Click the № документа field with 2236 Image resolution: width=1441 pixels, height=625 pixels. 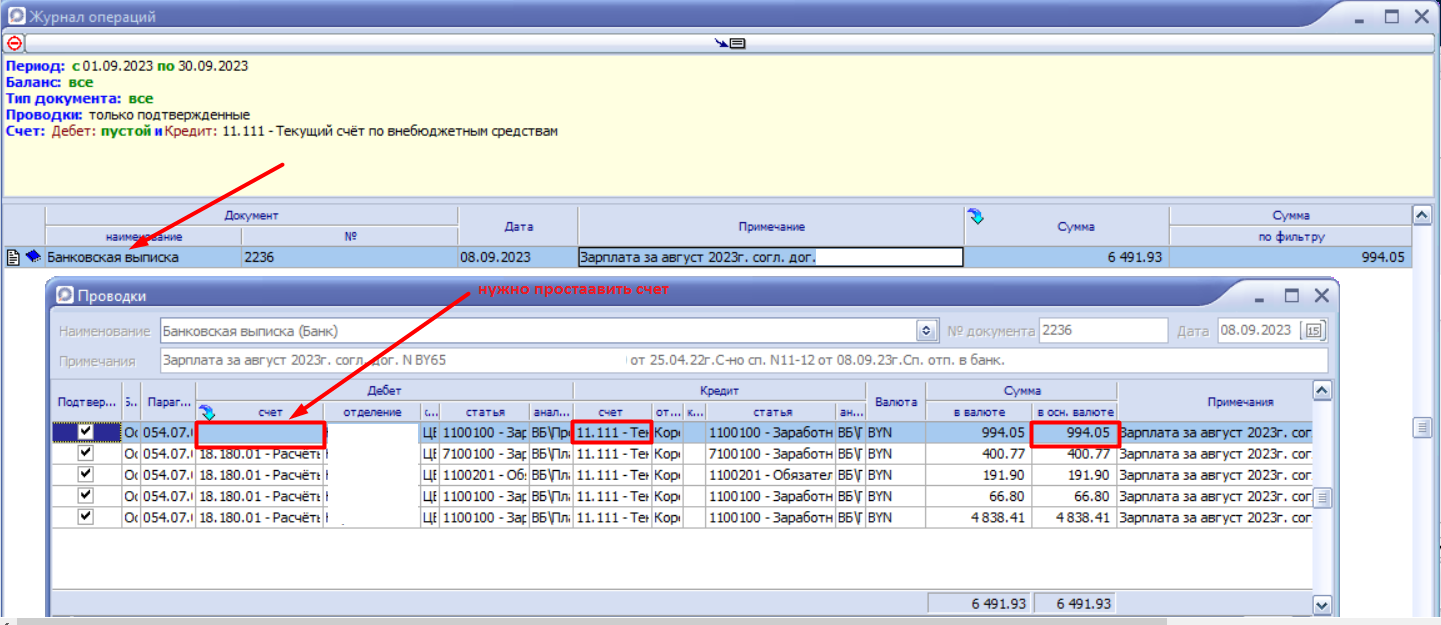click(1102, 331)
